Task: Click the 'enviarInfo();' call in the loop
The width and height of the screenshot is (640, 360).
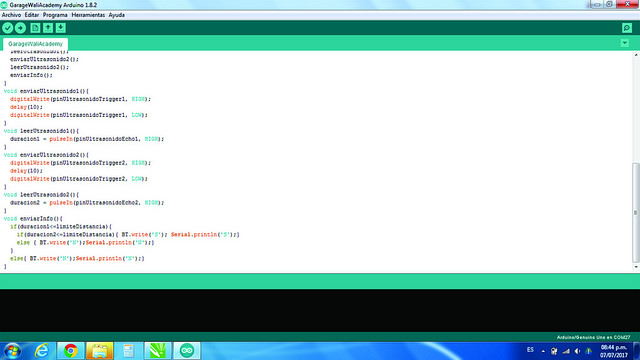Action: (x=31, y=75)
